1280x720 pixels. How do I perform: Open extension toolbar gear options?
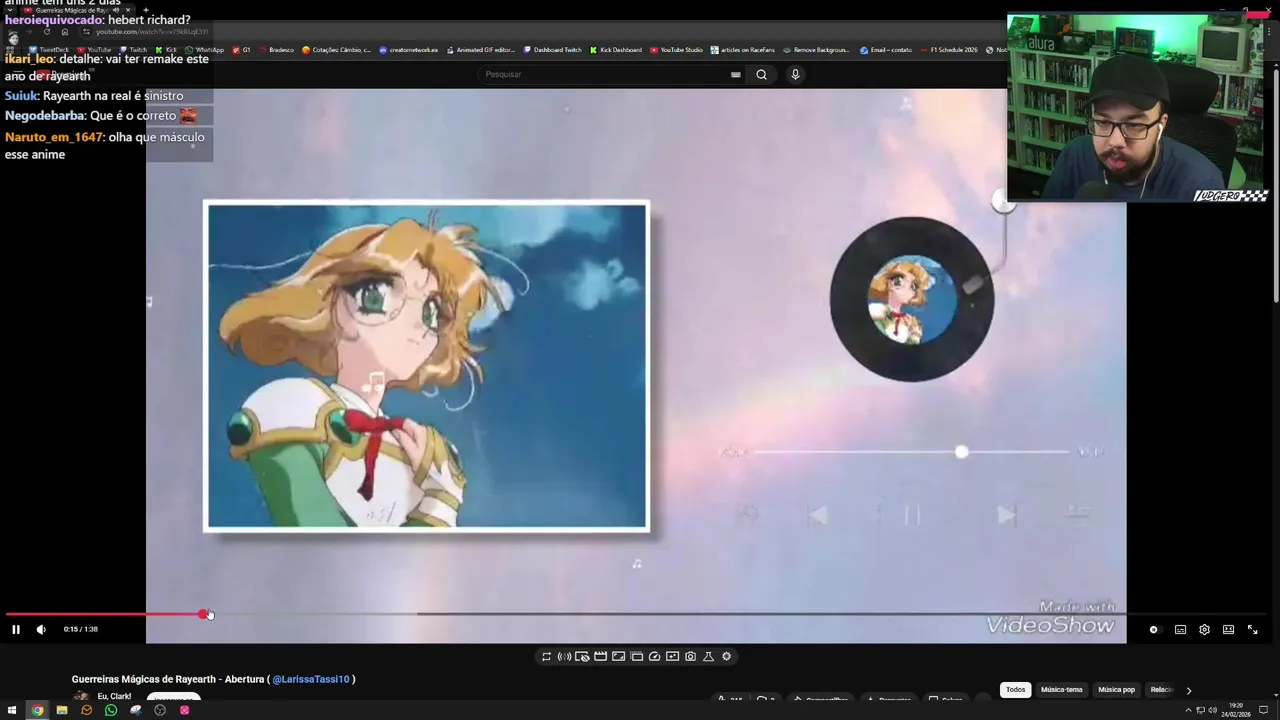click(726, 656)
